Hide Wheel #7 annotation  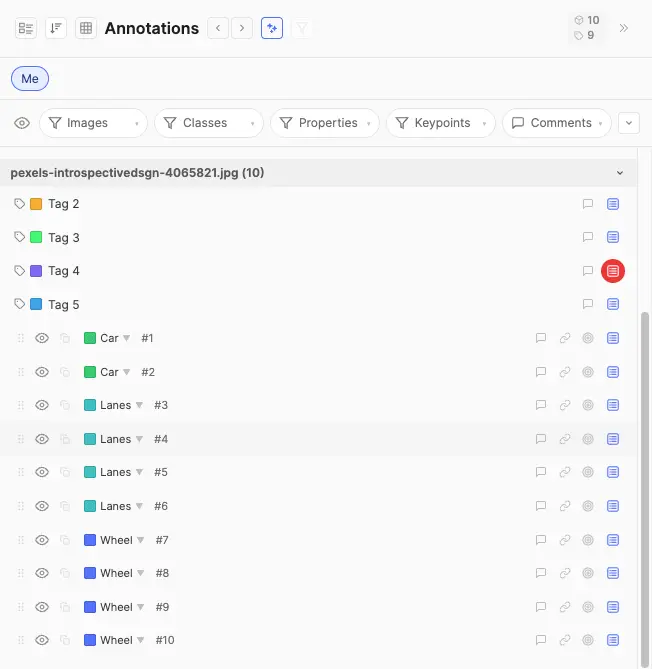[x=42, y=540]
